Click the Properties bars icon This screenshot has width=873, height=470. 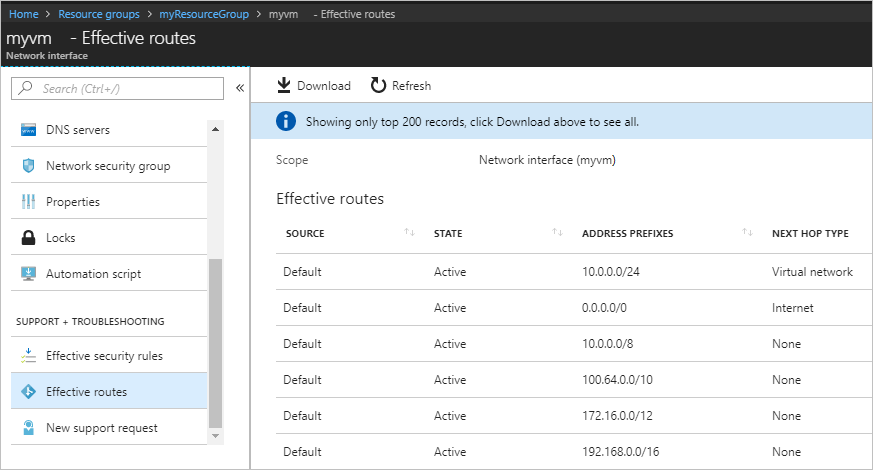[x=28, y=202]
